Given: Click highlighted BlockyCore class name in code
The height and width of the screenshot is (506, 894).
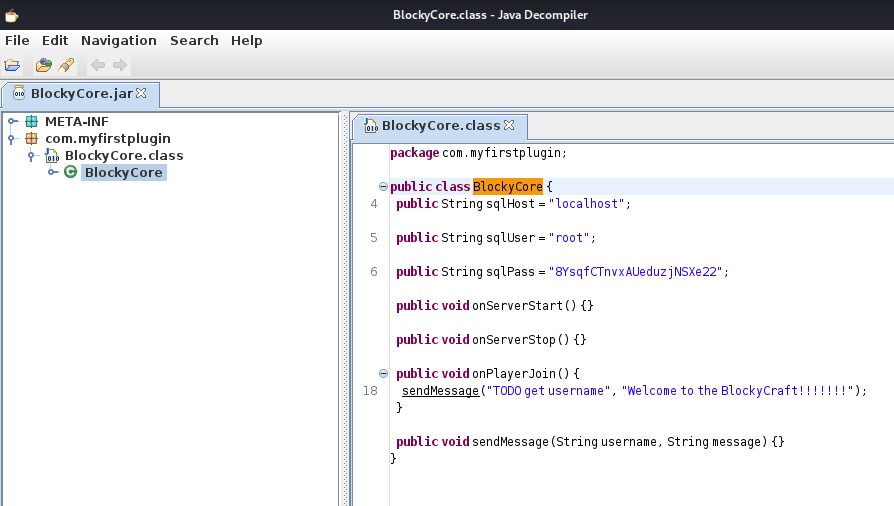Looking at the screenshot, I should click(507, 187).
